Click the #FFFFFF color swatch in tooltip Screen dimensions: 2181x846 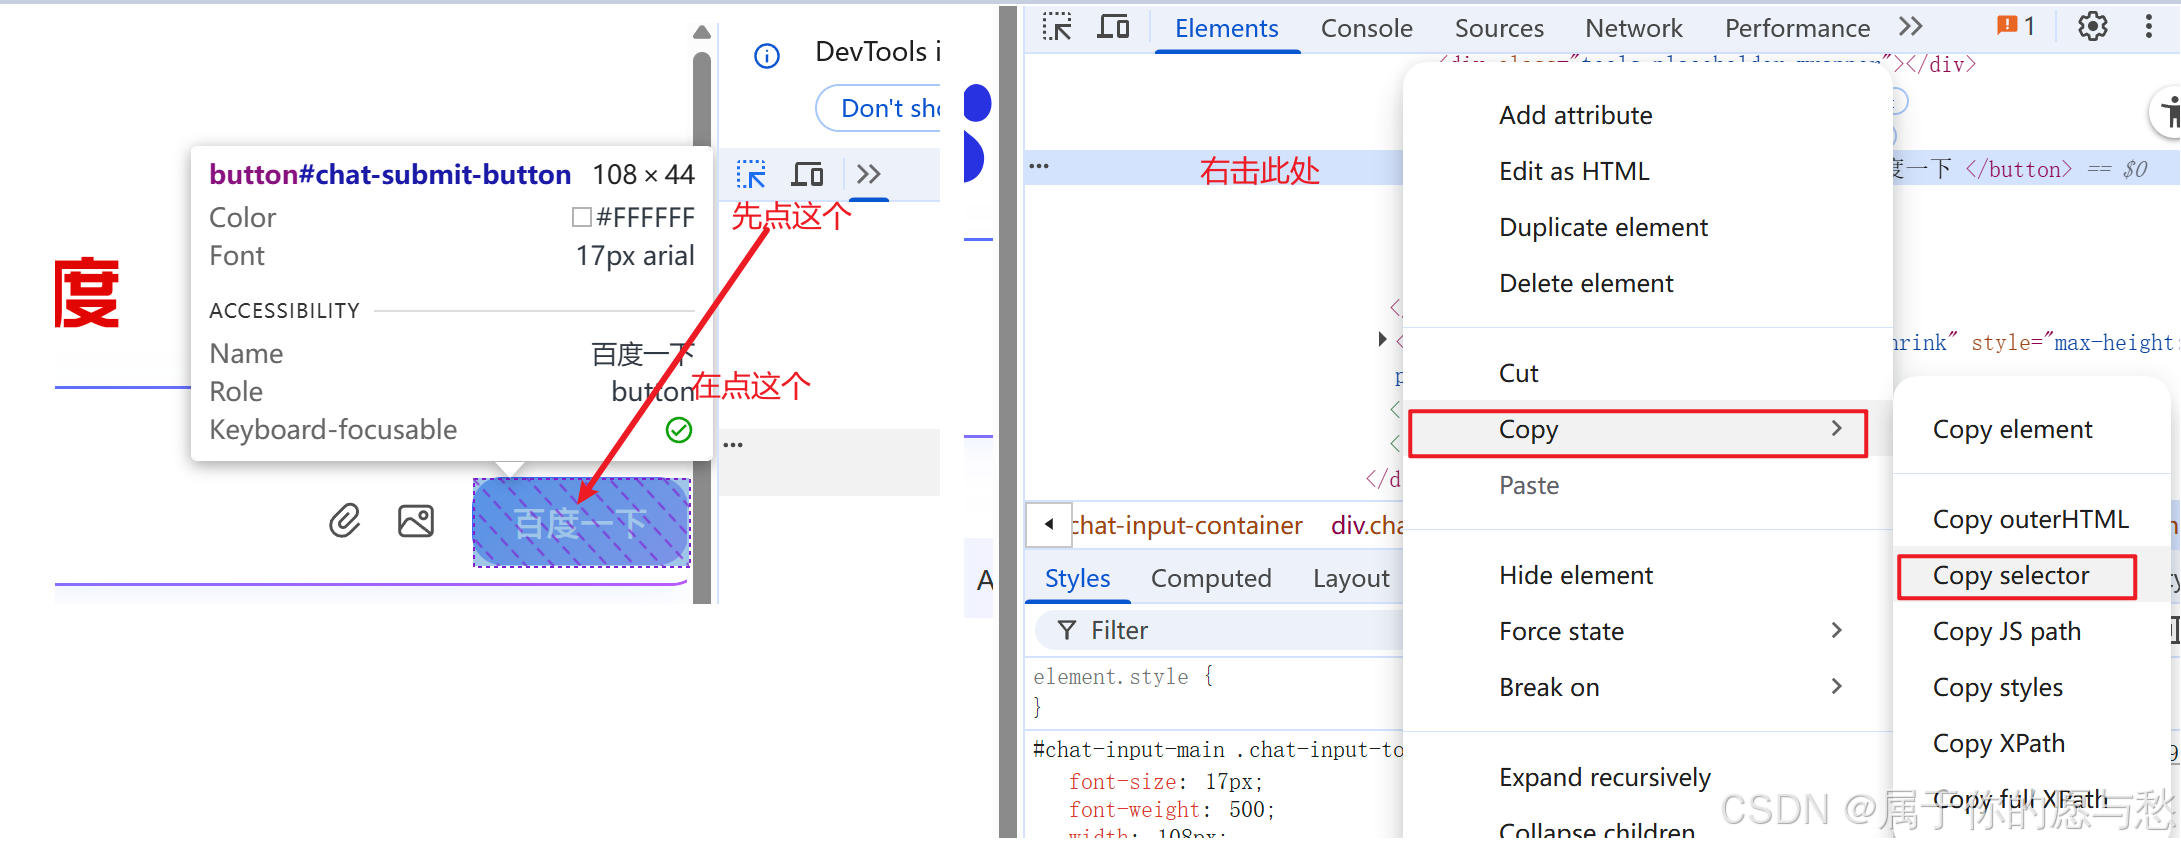(x=581, y=217)
